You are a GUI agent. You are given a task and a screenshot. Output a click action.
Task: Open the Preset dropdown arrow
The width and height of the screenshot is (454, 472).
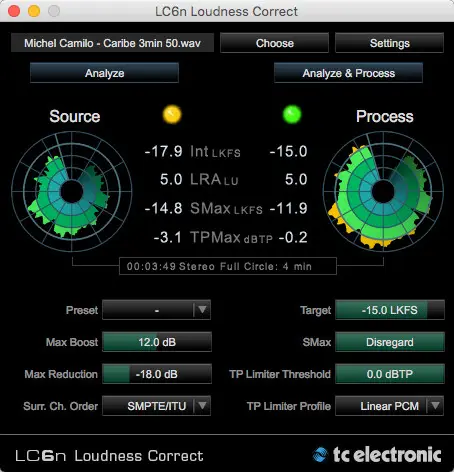[x=202, y=310]
